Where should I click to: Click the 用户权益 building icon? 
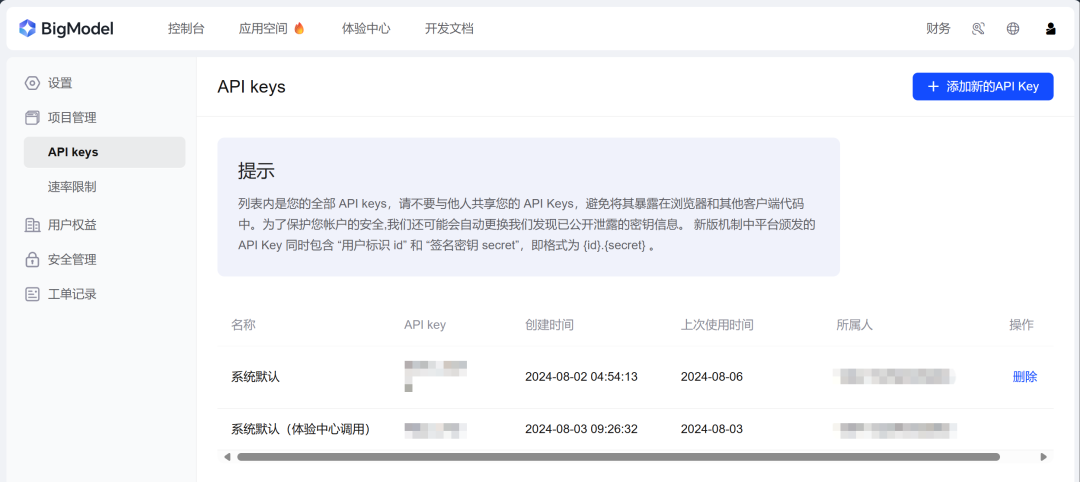click(x=32, y=225)
